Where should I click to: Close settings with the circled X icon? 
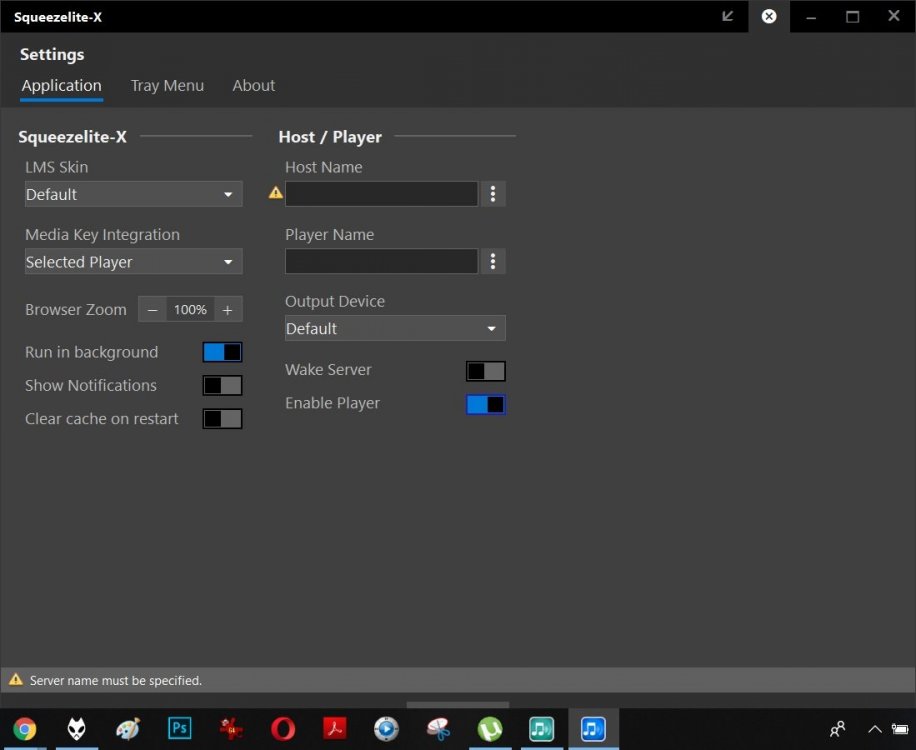[769, 16]
